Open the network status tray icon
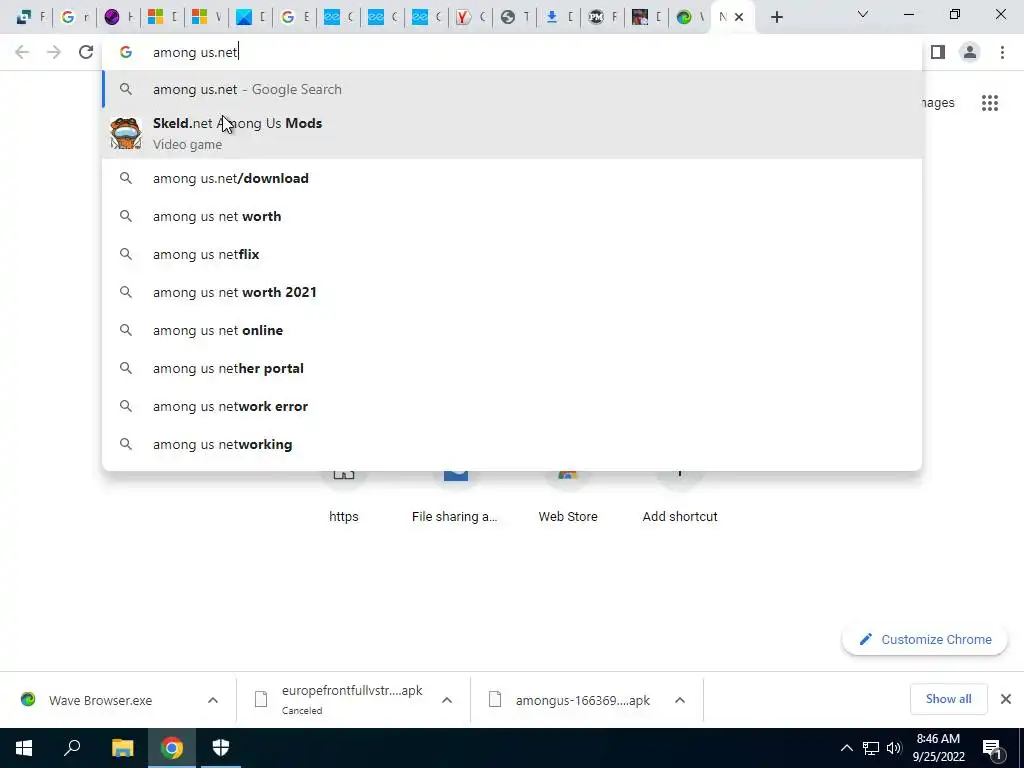 point(871,748)
